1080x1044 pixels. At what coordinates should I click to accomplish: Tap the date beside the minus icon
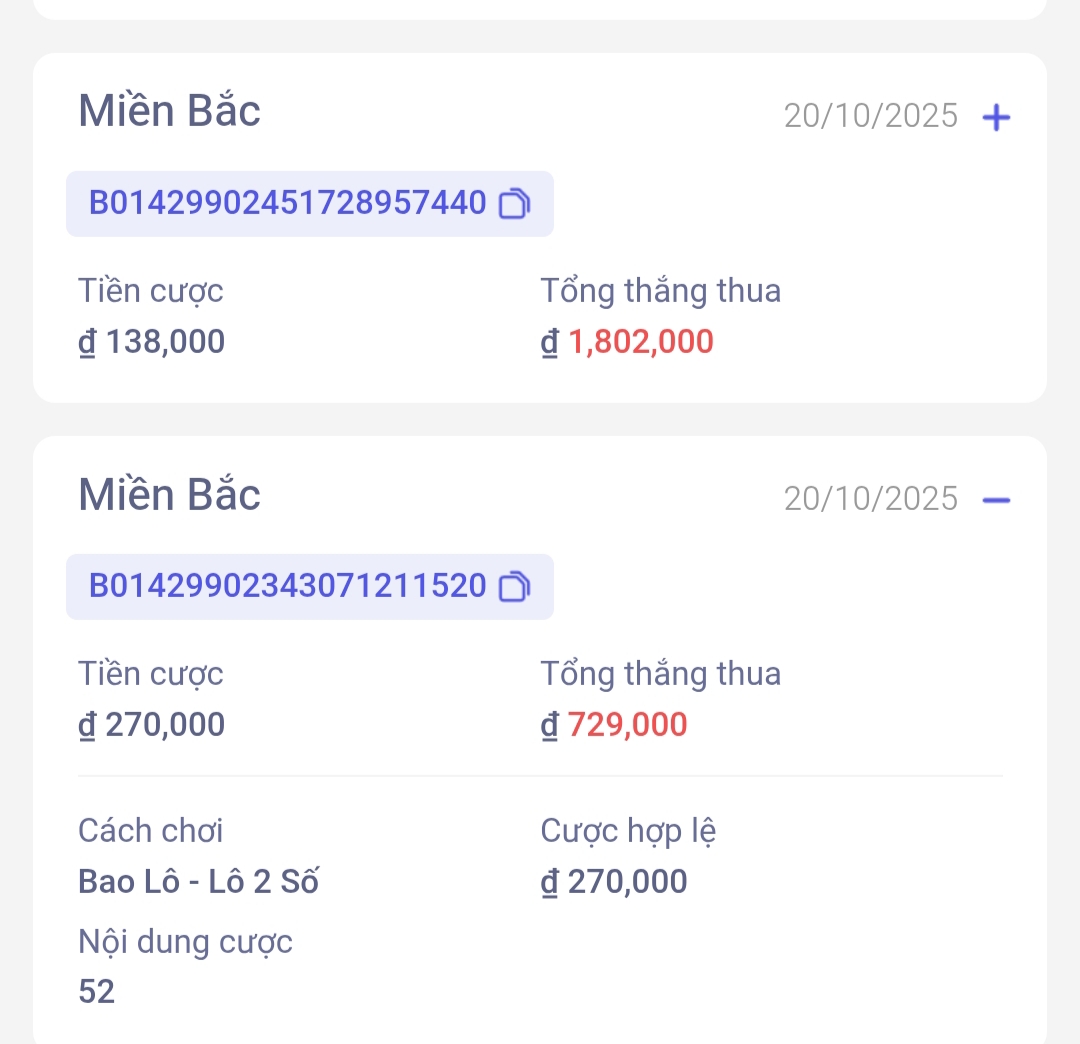(870, 499)
